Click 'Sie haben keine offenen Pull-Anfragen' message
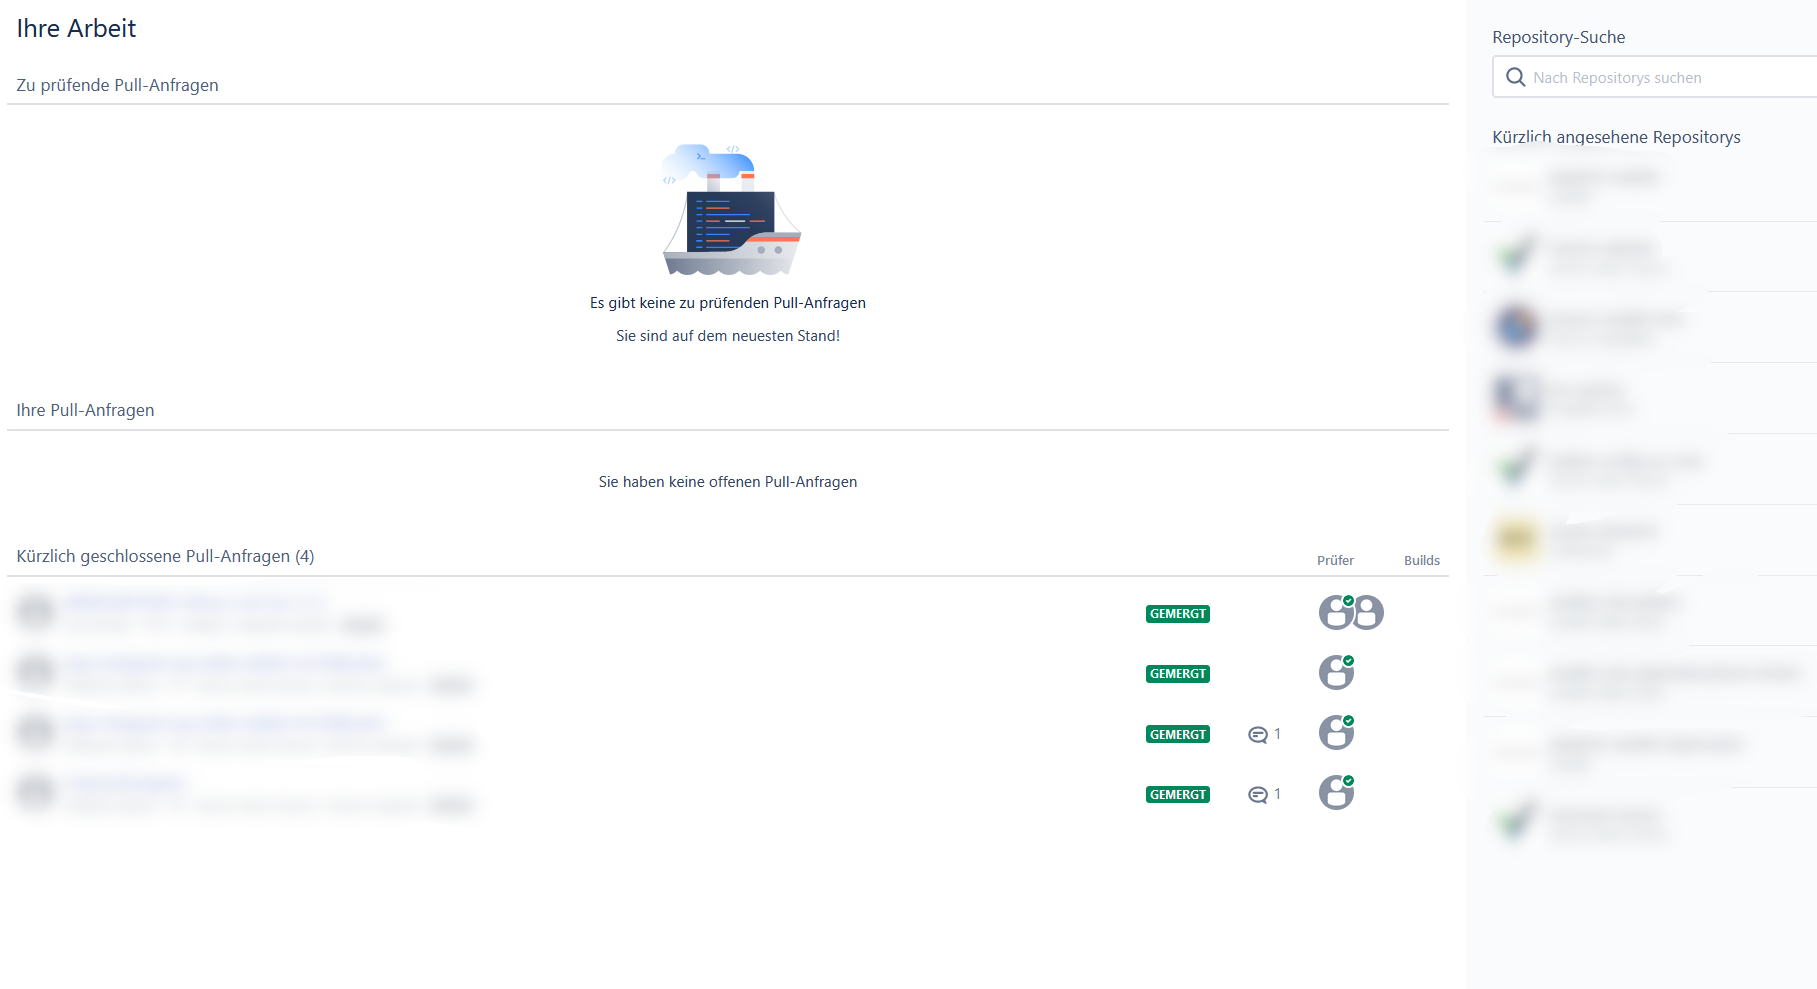 [x=728, y=482]
